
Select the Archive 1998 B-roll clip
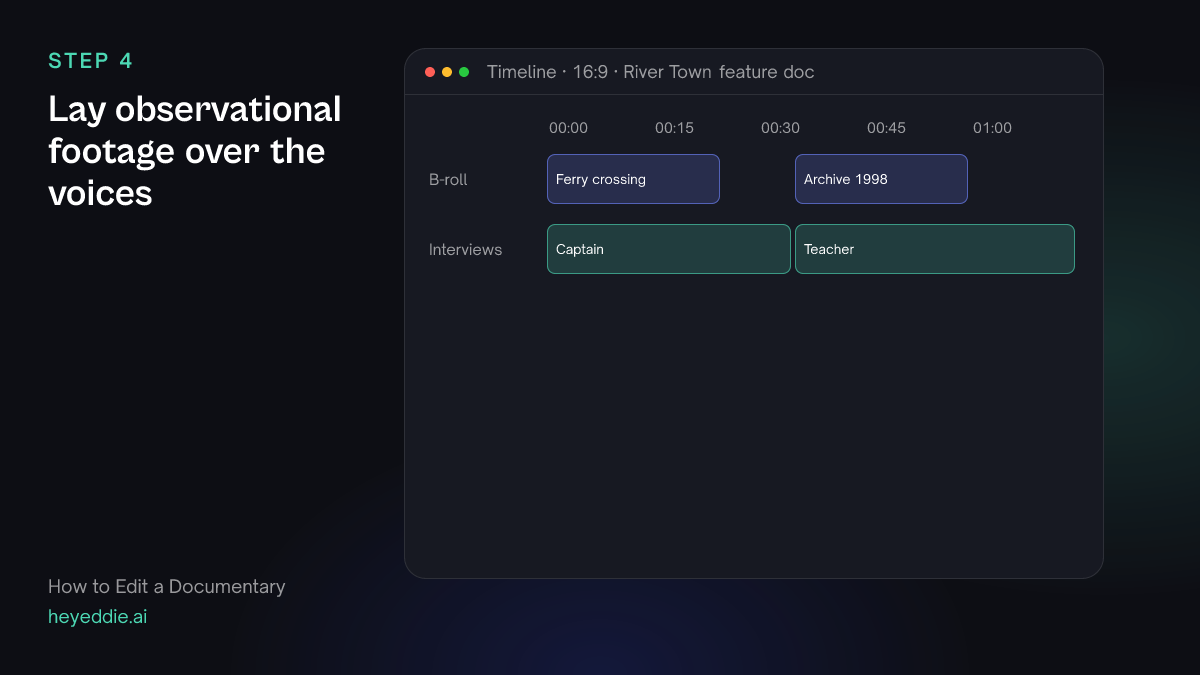881,179
